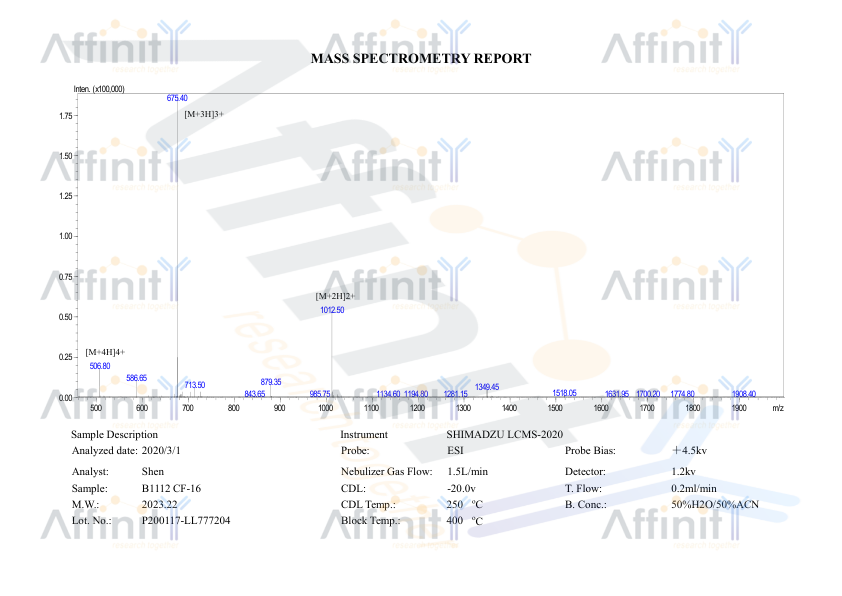The width and height of the screenshot is (842, 596).
Task: Select the 675.40 peak label
Action: point(177,98)
